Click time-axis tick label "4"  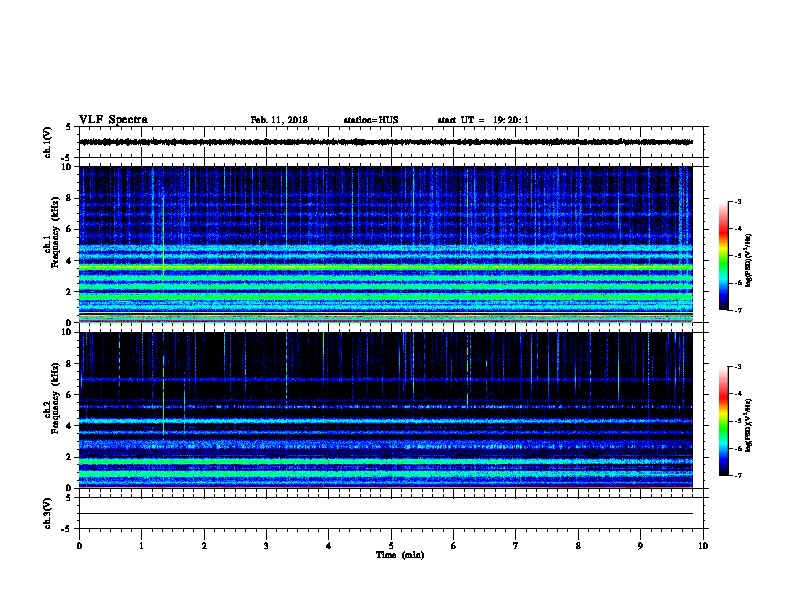(x=329, y=545)
